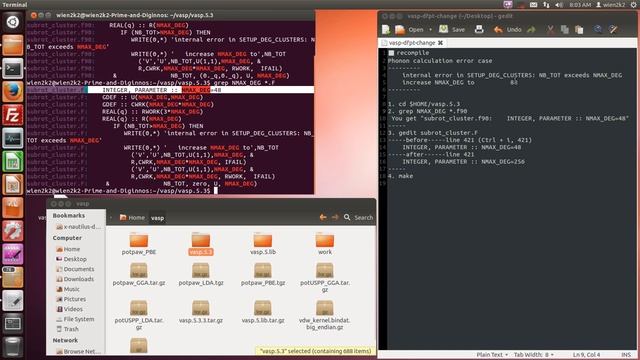Click the Ln 9, Col 4 status entry
The height and width of the screenshot is (360, 640).
pos(586,355)
